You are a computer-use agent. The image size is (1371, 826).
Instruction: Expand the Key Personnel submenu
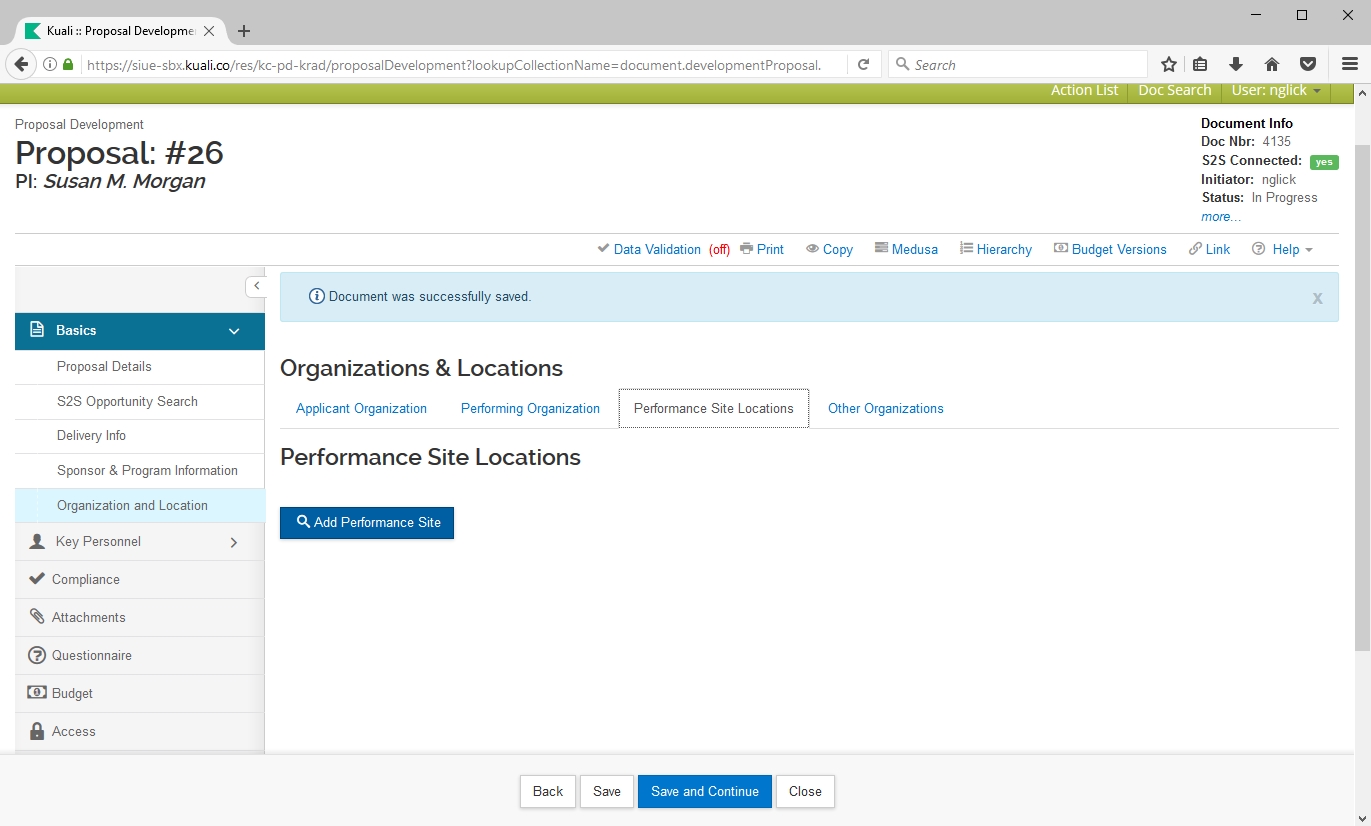(x=234, y=542)
